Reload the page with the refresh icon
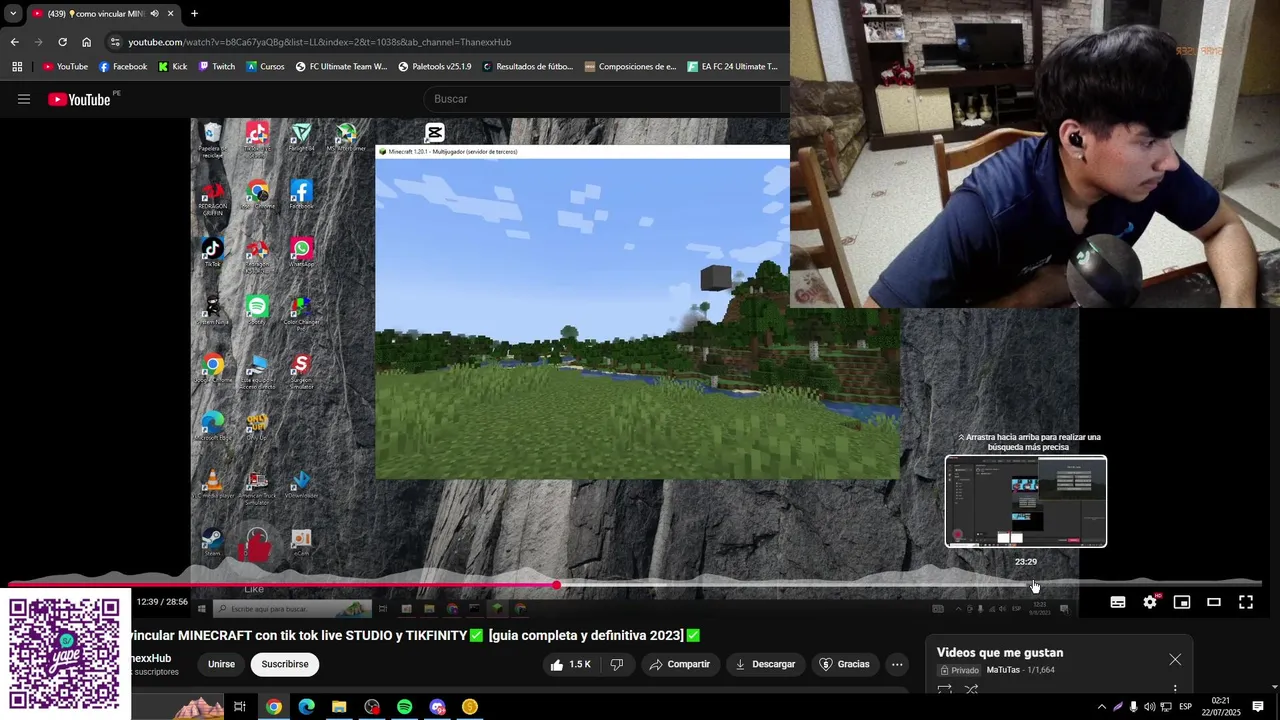 click(x=62, y=42)
